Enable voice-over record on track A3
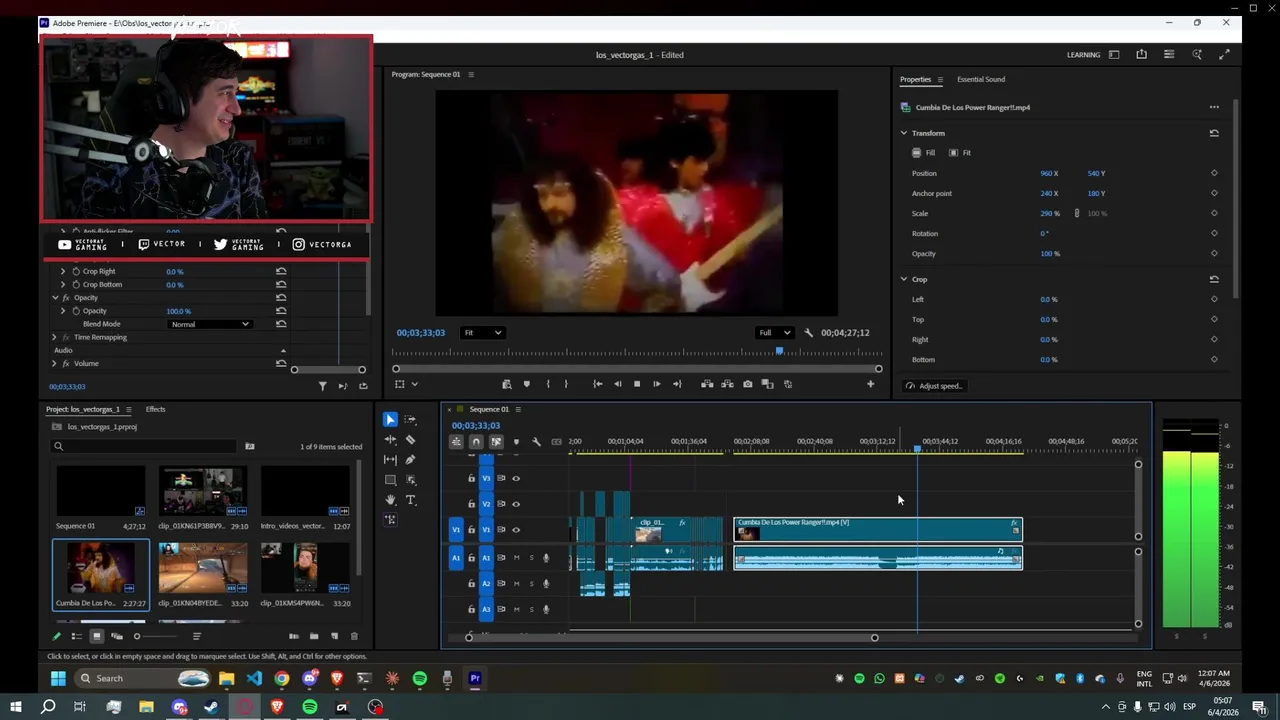 click(546, 610)
